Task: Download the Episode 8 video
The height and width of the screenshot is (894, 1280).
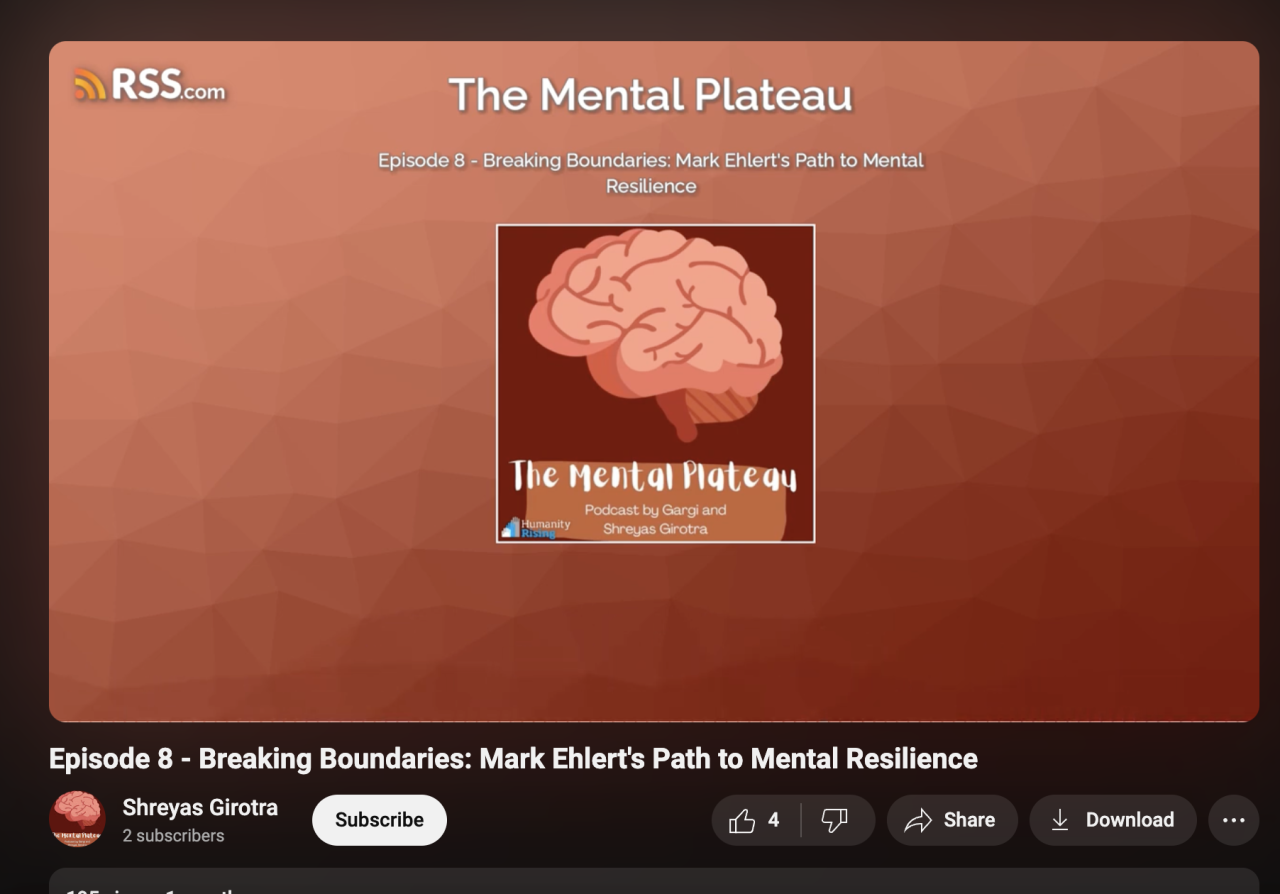Action: point(1113,821)
